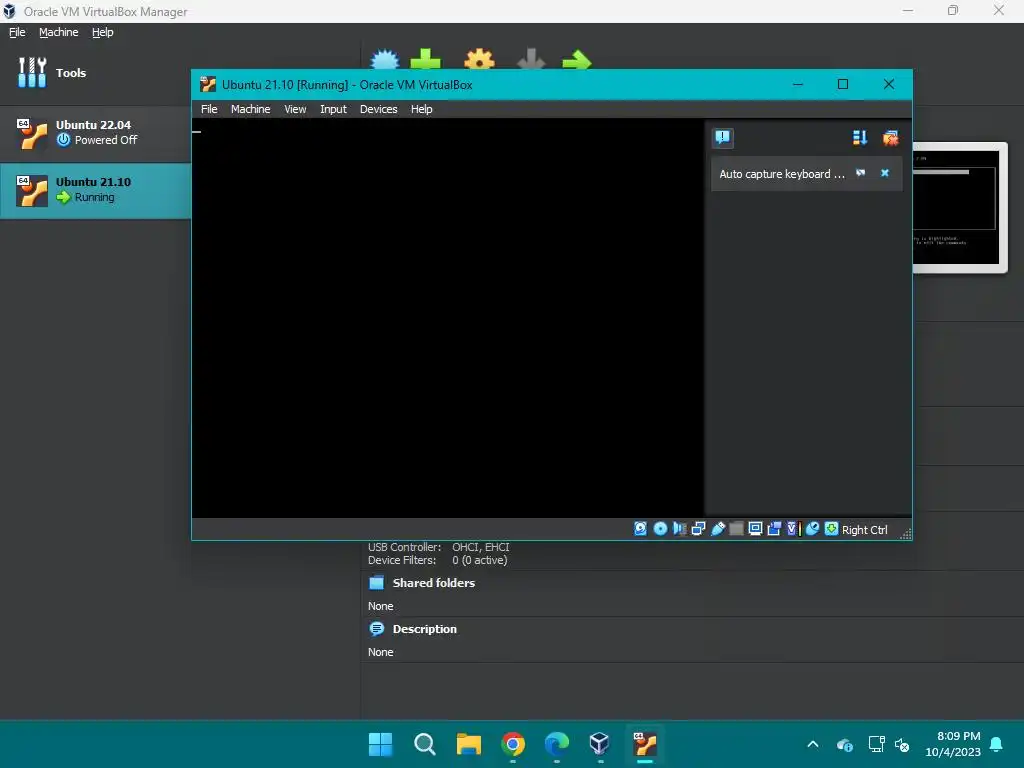Viewport: 1024px width, 768px height.
Task: Click the running Ubuntu VM taskbar icon
Action: point(645,744)
